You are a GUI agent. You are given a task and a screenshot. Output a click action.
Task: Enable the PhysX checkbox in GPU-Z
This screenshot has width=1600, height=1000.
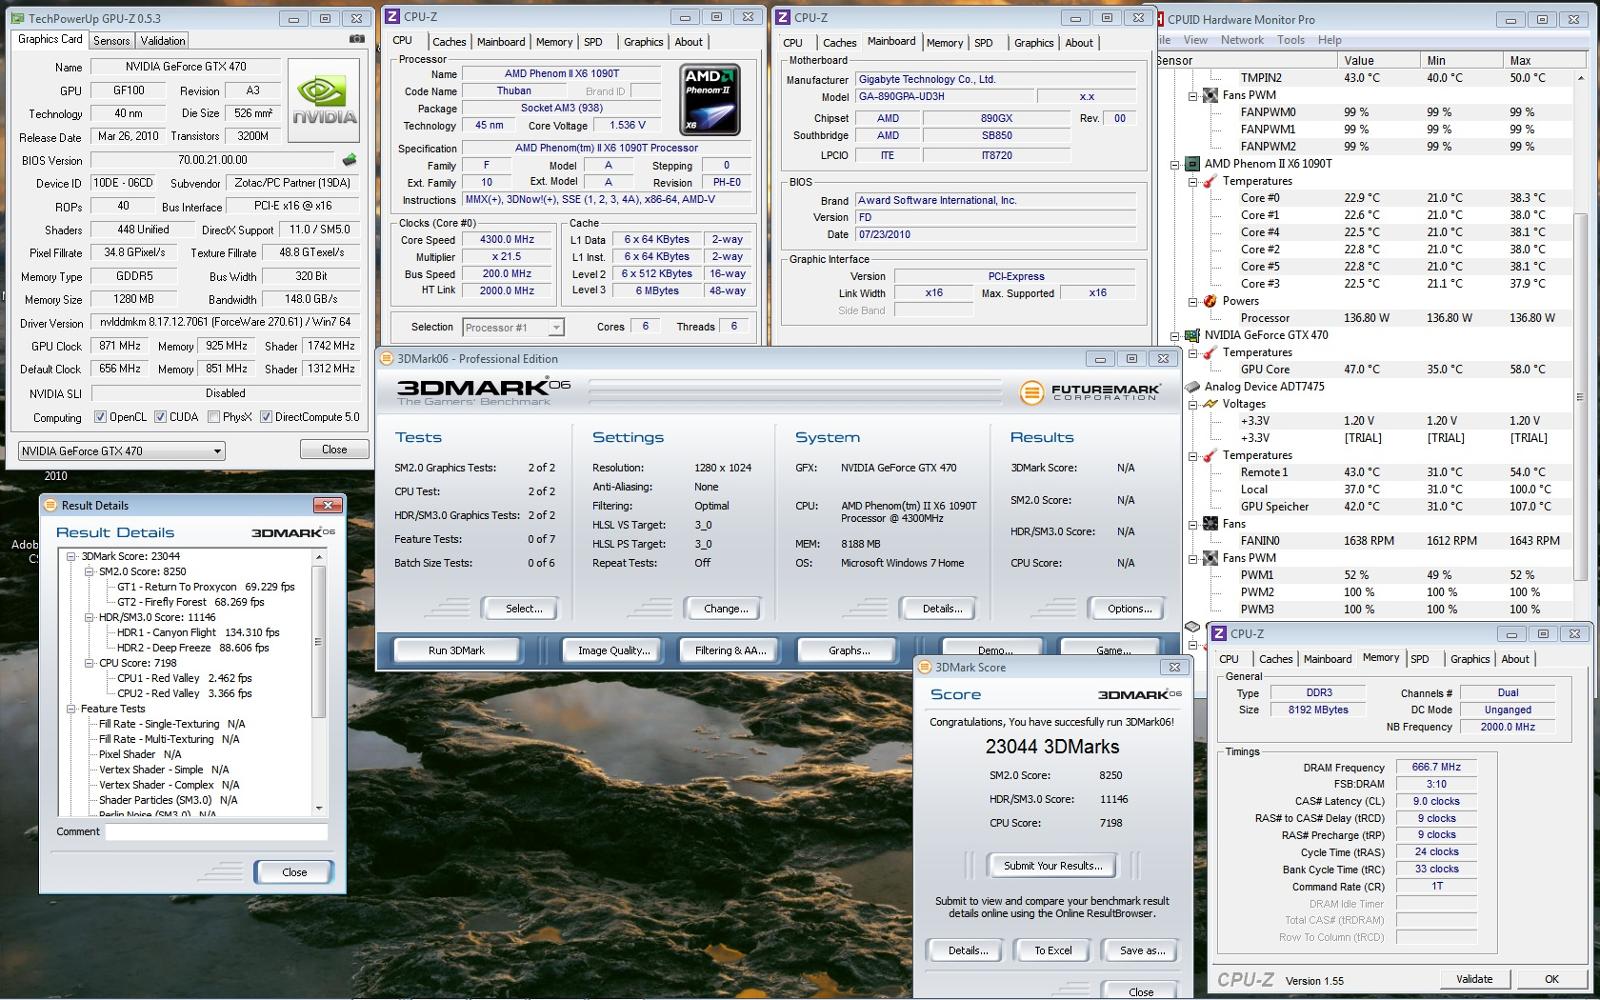click(213, 417)
